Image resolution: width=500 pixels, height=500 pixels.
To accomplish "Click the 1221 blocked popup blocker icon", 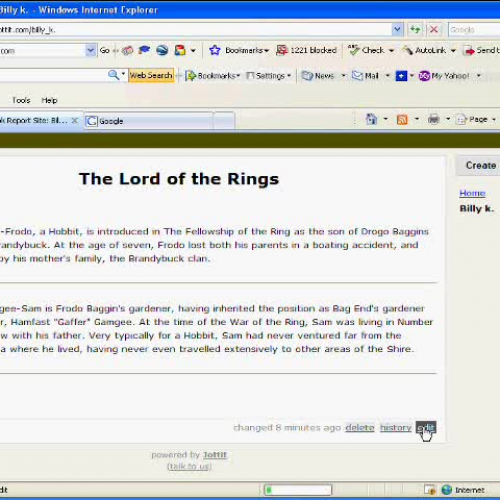I will pyautogui.click(x=282, y=50).
